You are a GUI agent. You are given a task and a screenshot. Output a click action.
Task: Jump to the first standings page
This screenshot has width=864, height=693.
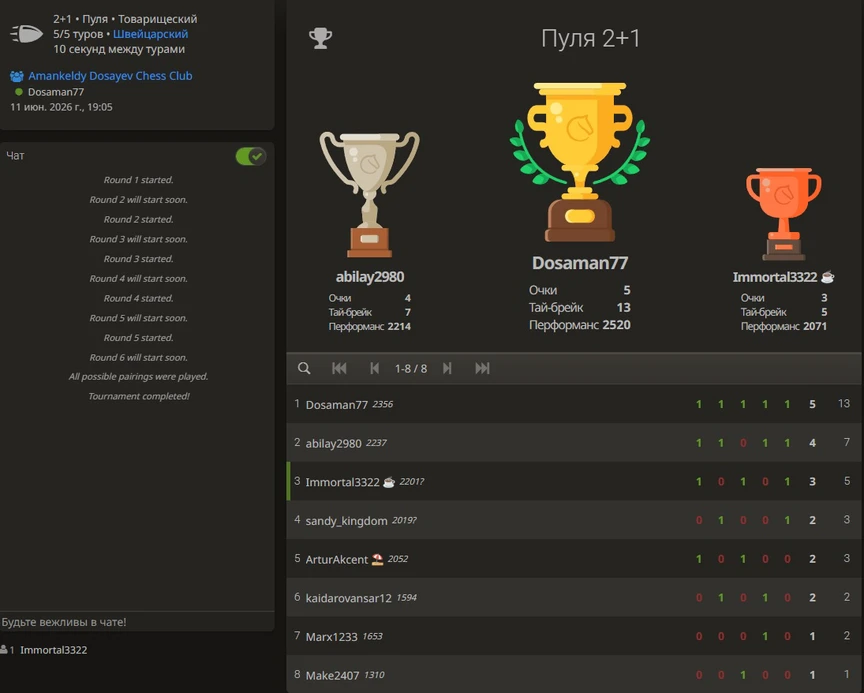[x=339, y=368]
